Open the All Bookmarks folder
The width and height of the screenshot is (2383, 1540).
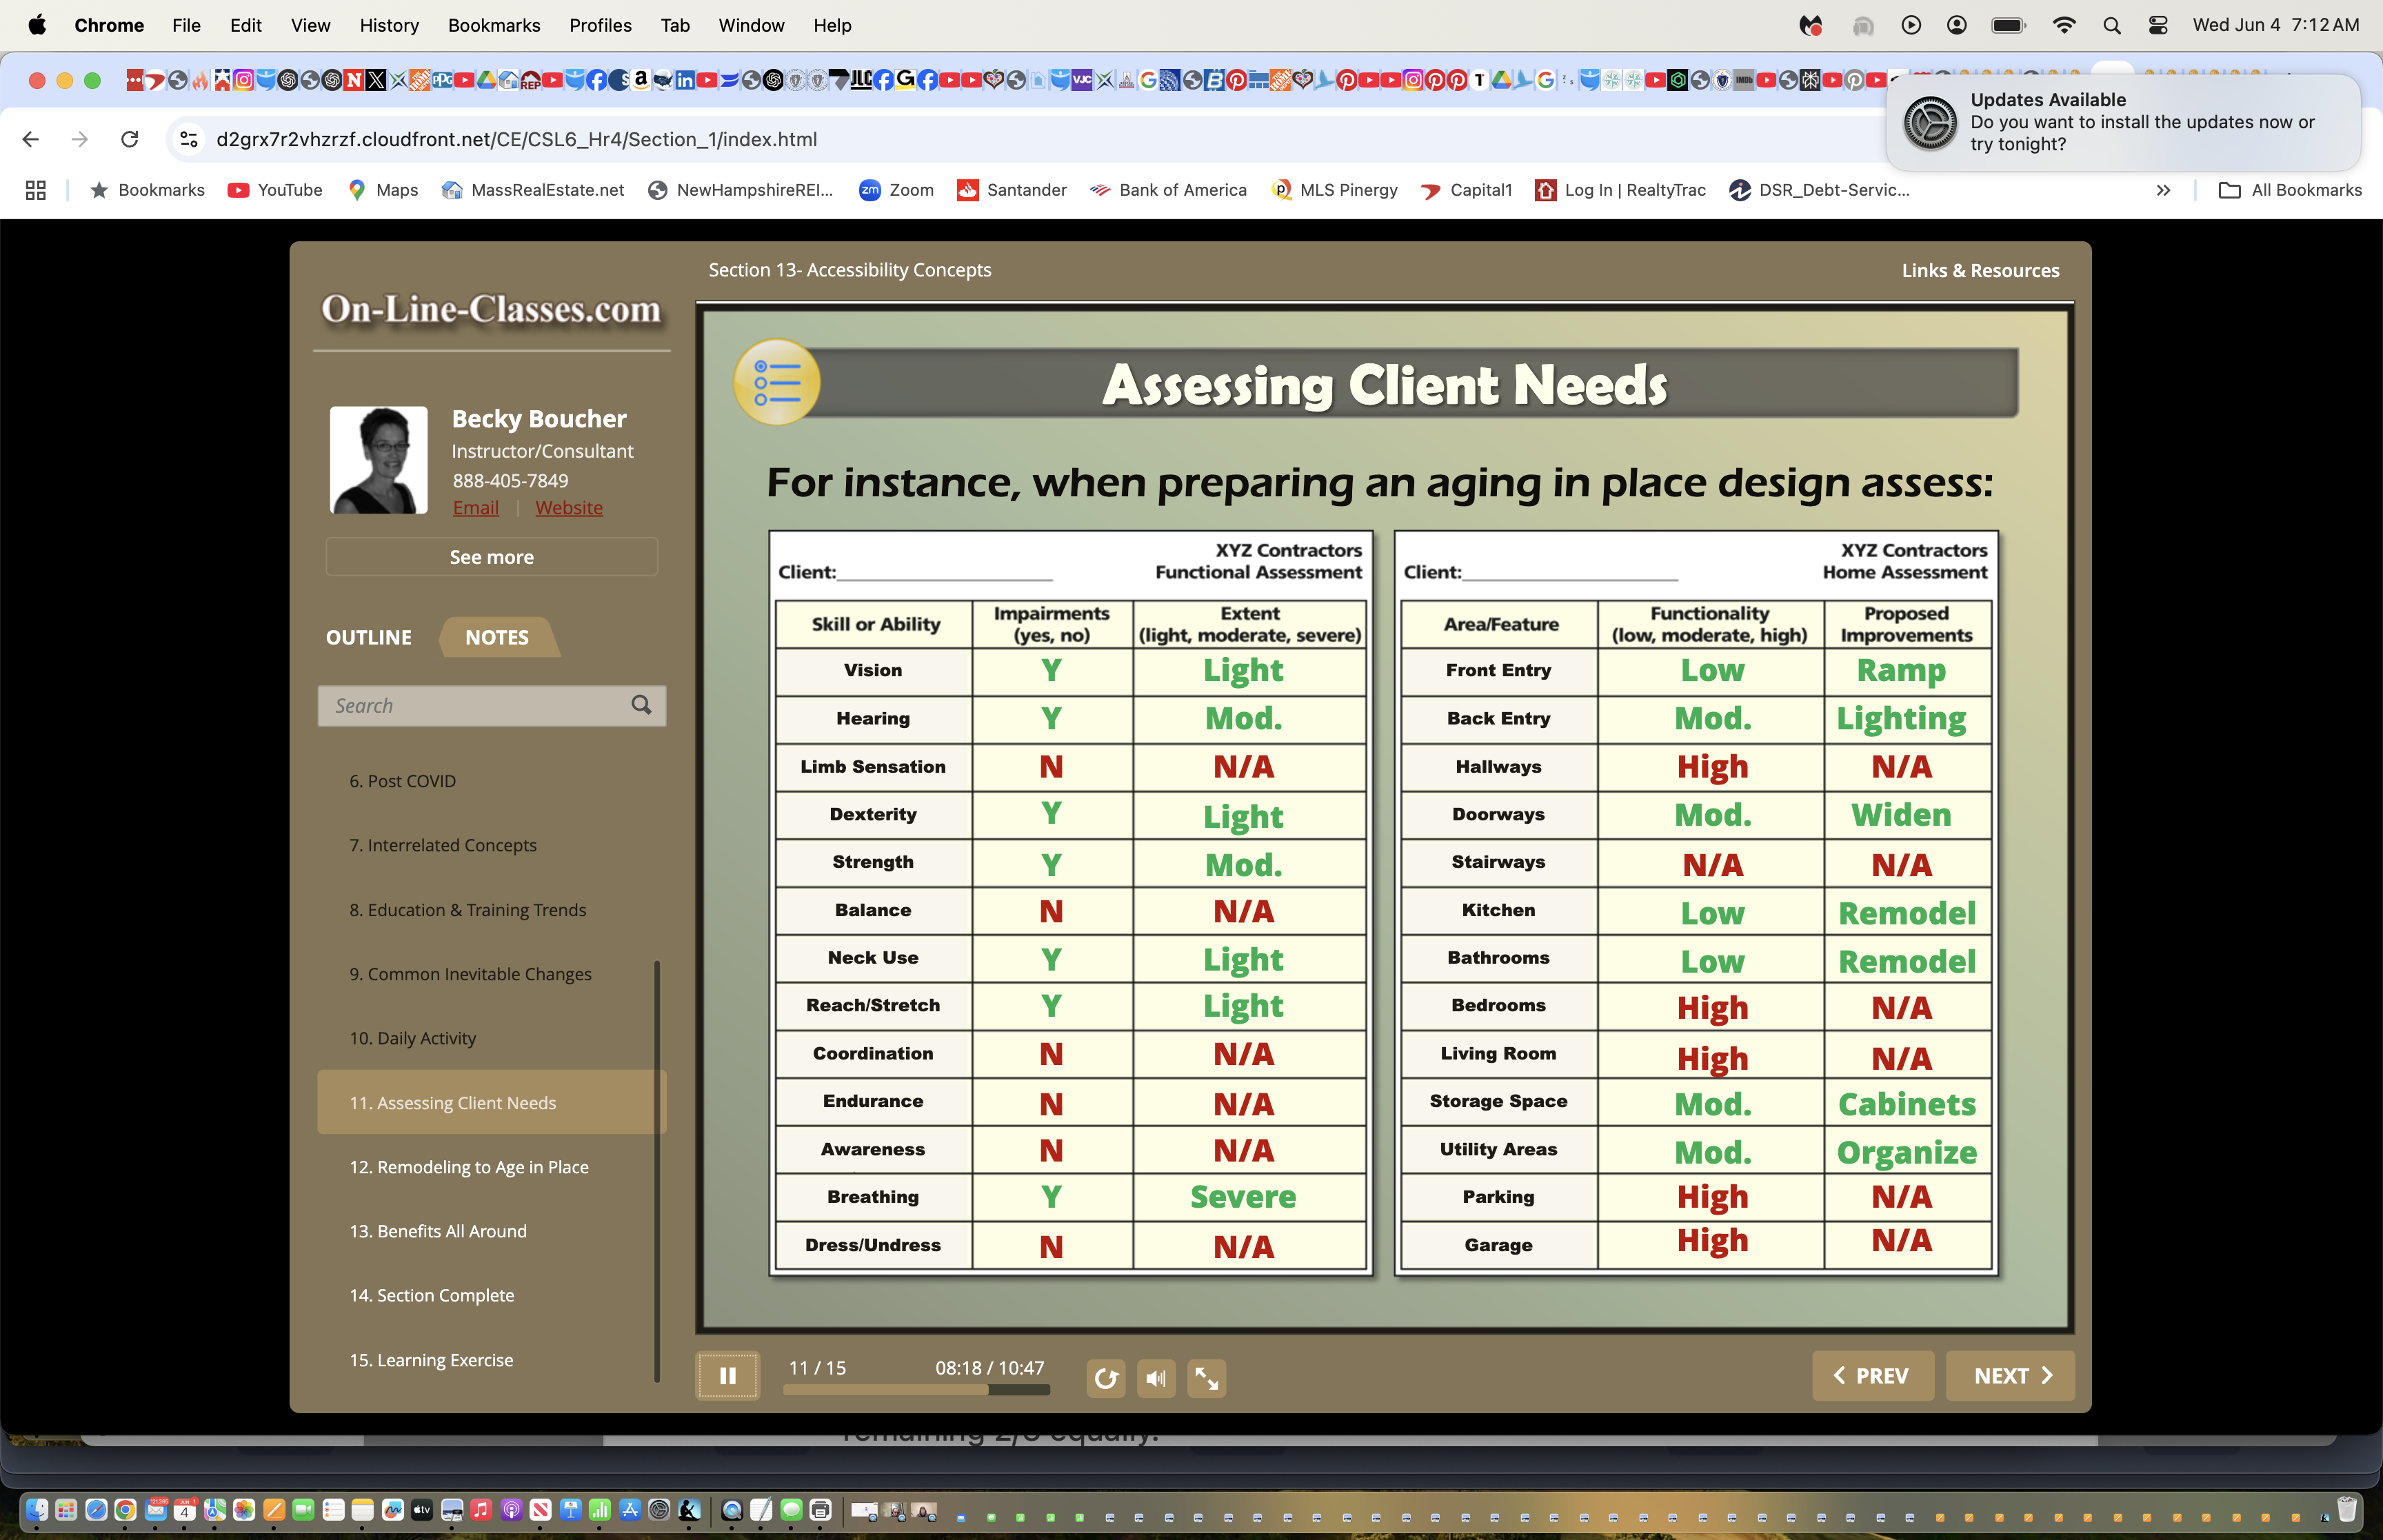2290,190
